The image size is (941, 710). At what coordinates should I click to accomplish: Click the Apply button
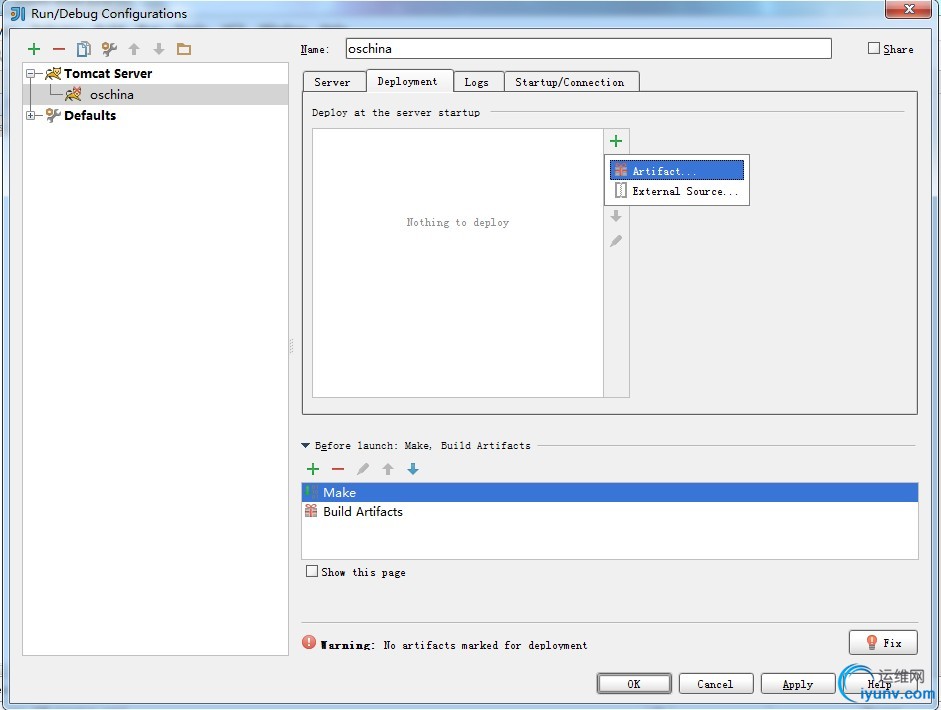(x=798, y=684)
